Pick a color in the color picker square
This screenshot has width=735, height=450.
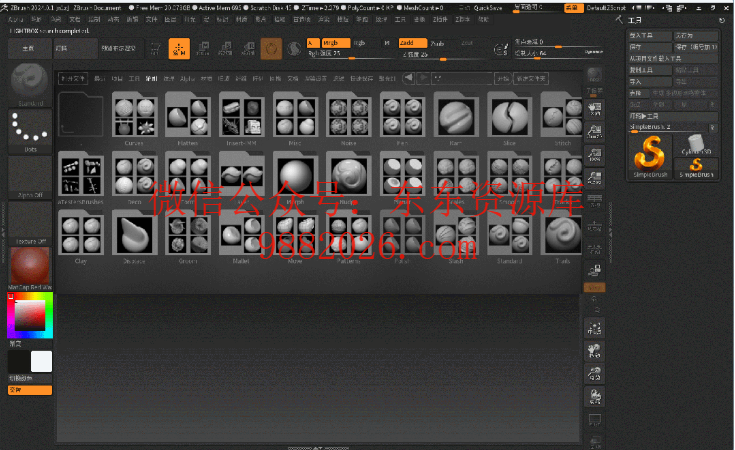[x=30, y=316]
